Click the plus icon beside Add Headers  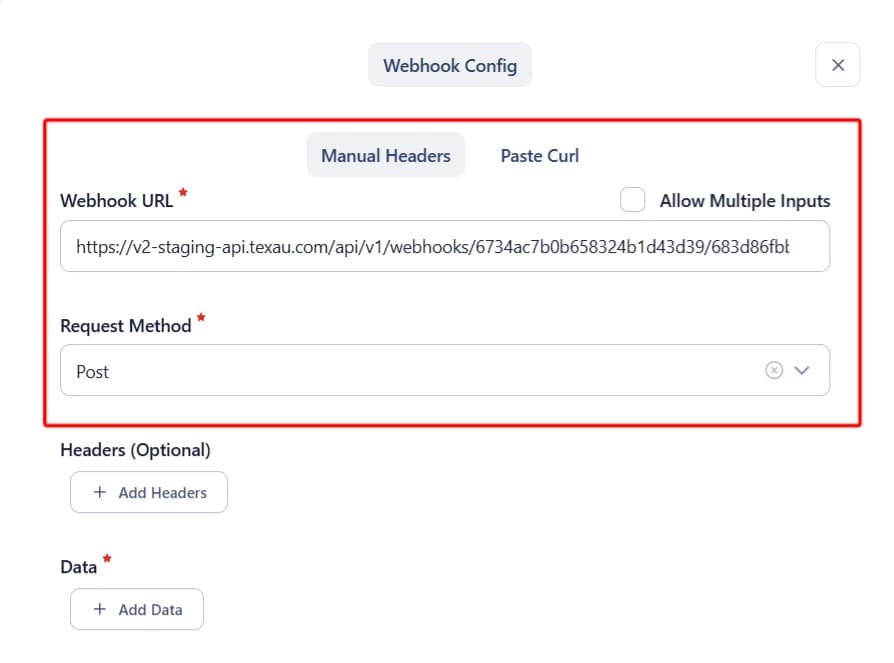point(100,492)
